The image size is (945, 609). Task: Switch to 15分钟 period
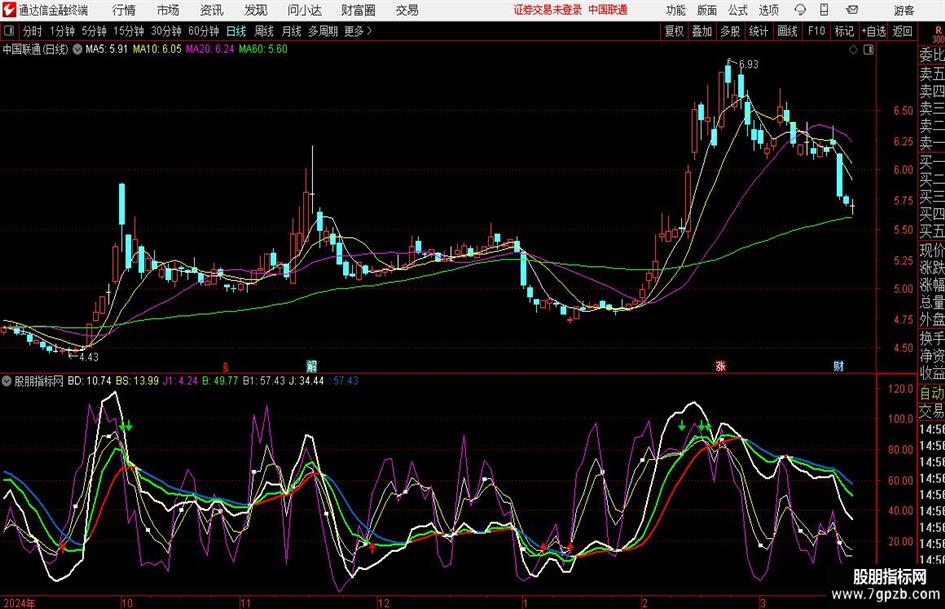129,31
